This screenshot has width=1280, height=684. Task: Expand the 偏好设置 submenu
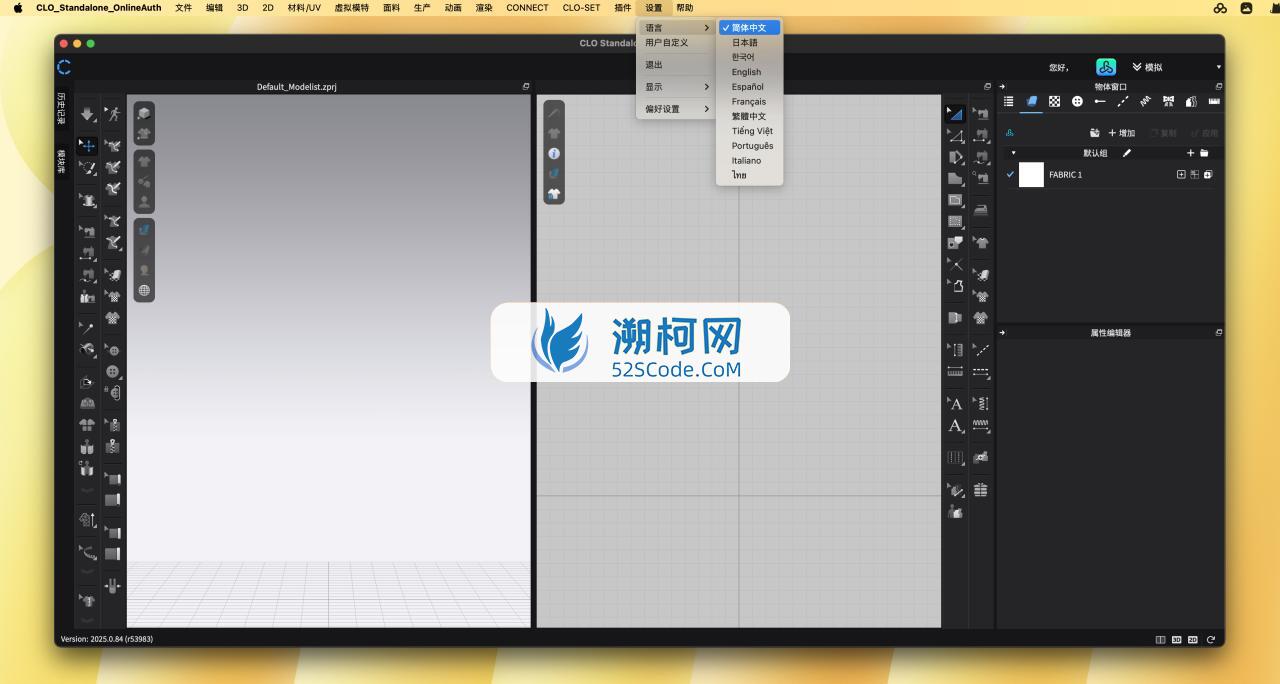[677, 109]
